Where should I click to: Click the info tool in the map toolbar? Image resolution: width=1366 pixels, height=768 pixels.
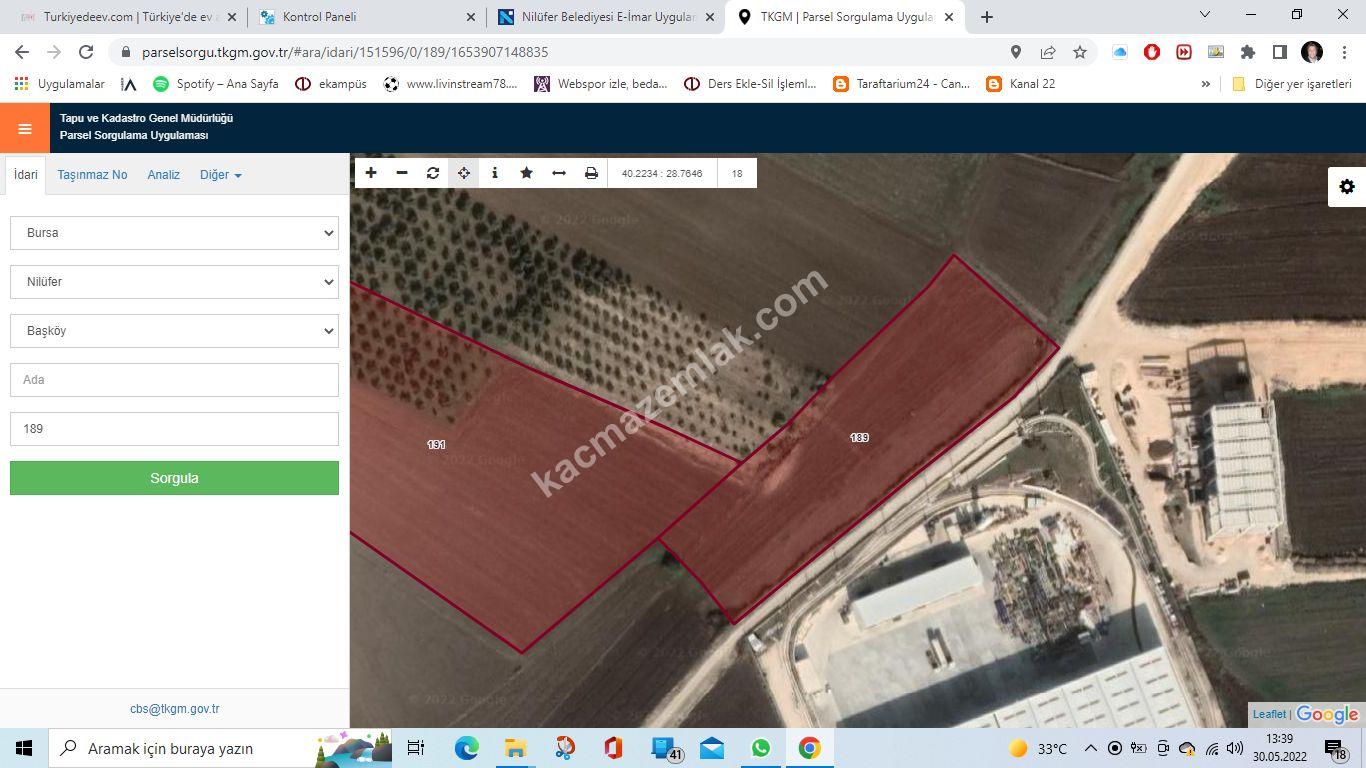495,173
